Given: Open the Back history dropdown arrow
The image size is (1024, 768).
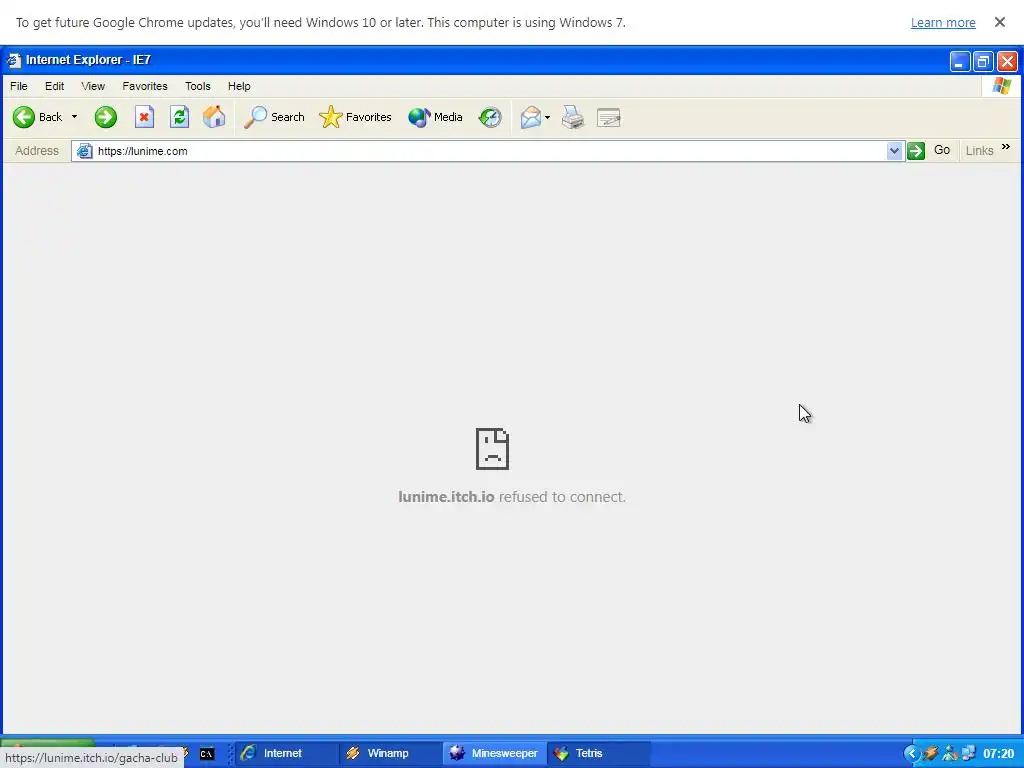Looking at the screenshot, I should [x=74, y=117].
